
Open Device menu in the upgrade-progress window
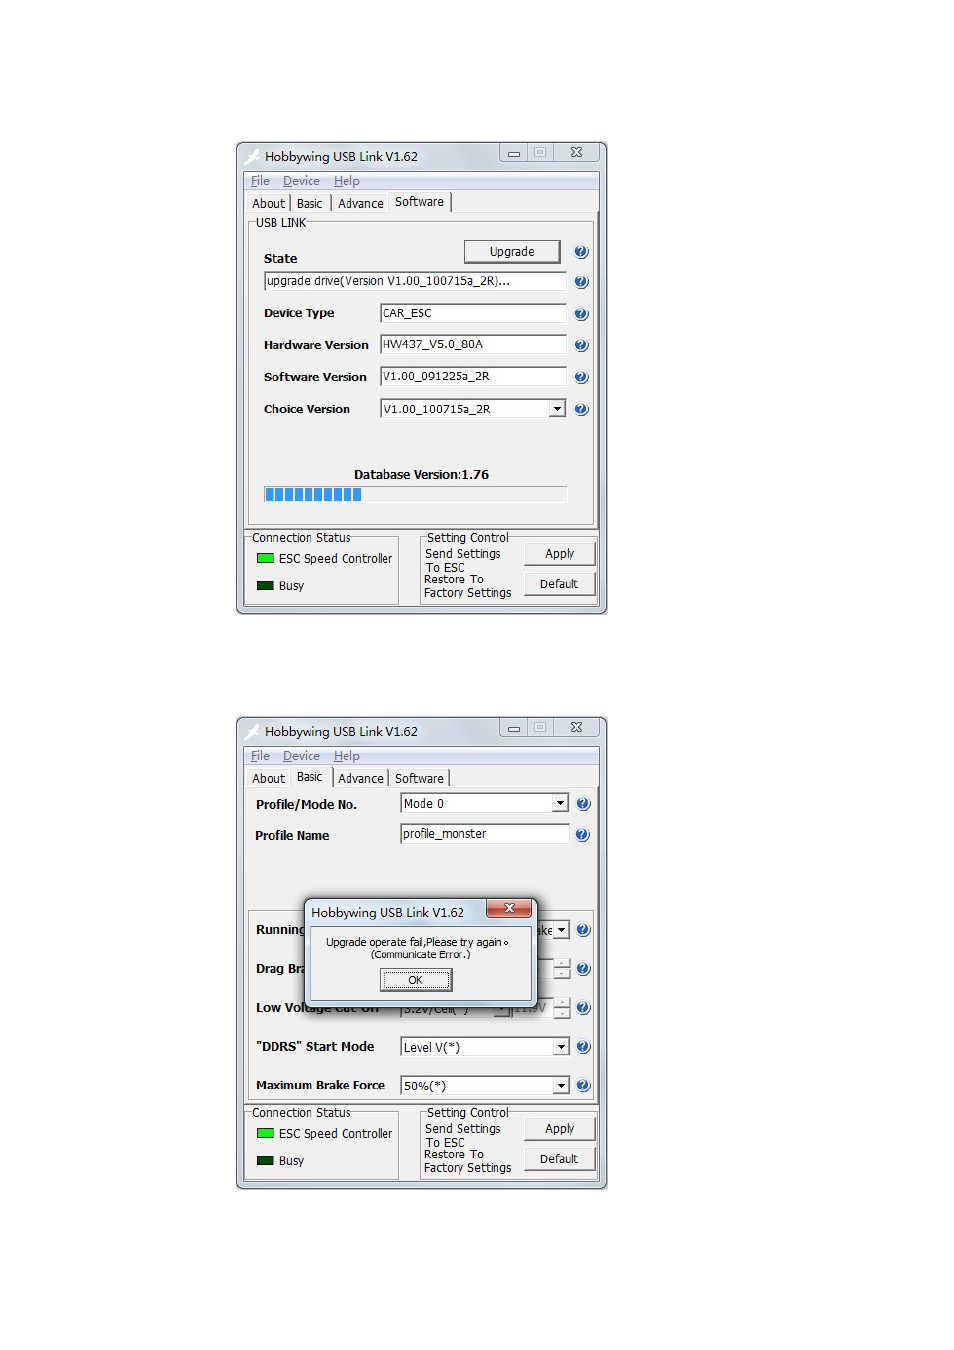click(301, 181)
